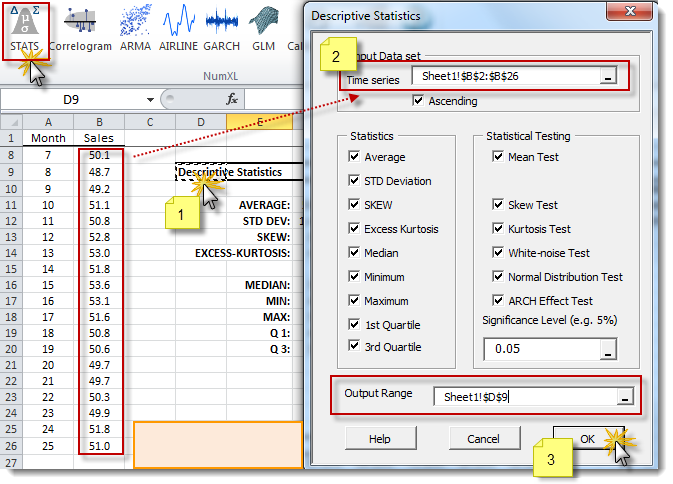Click the Significance Level range selector button
The height and width of the screenshot is (484, 673).
pos(608,349)
